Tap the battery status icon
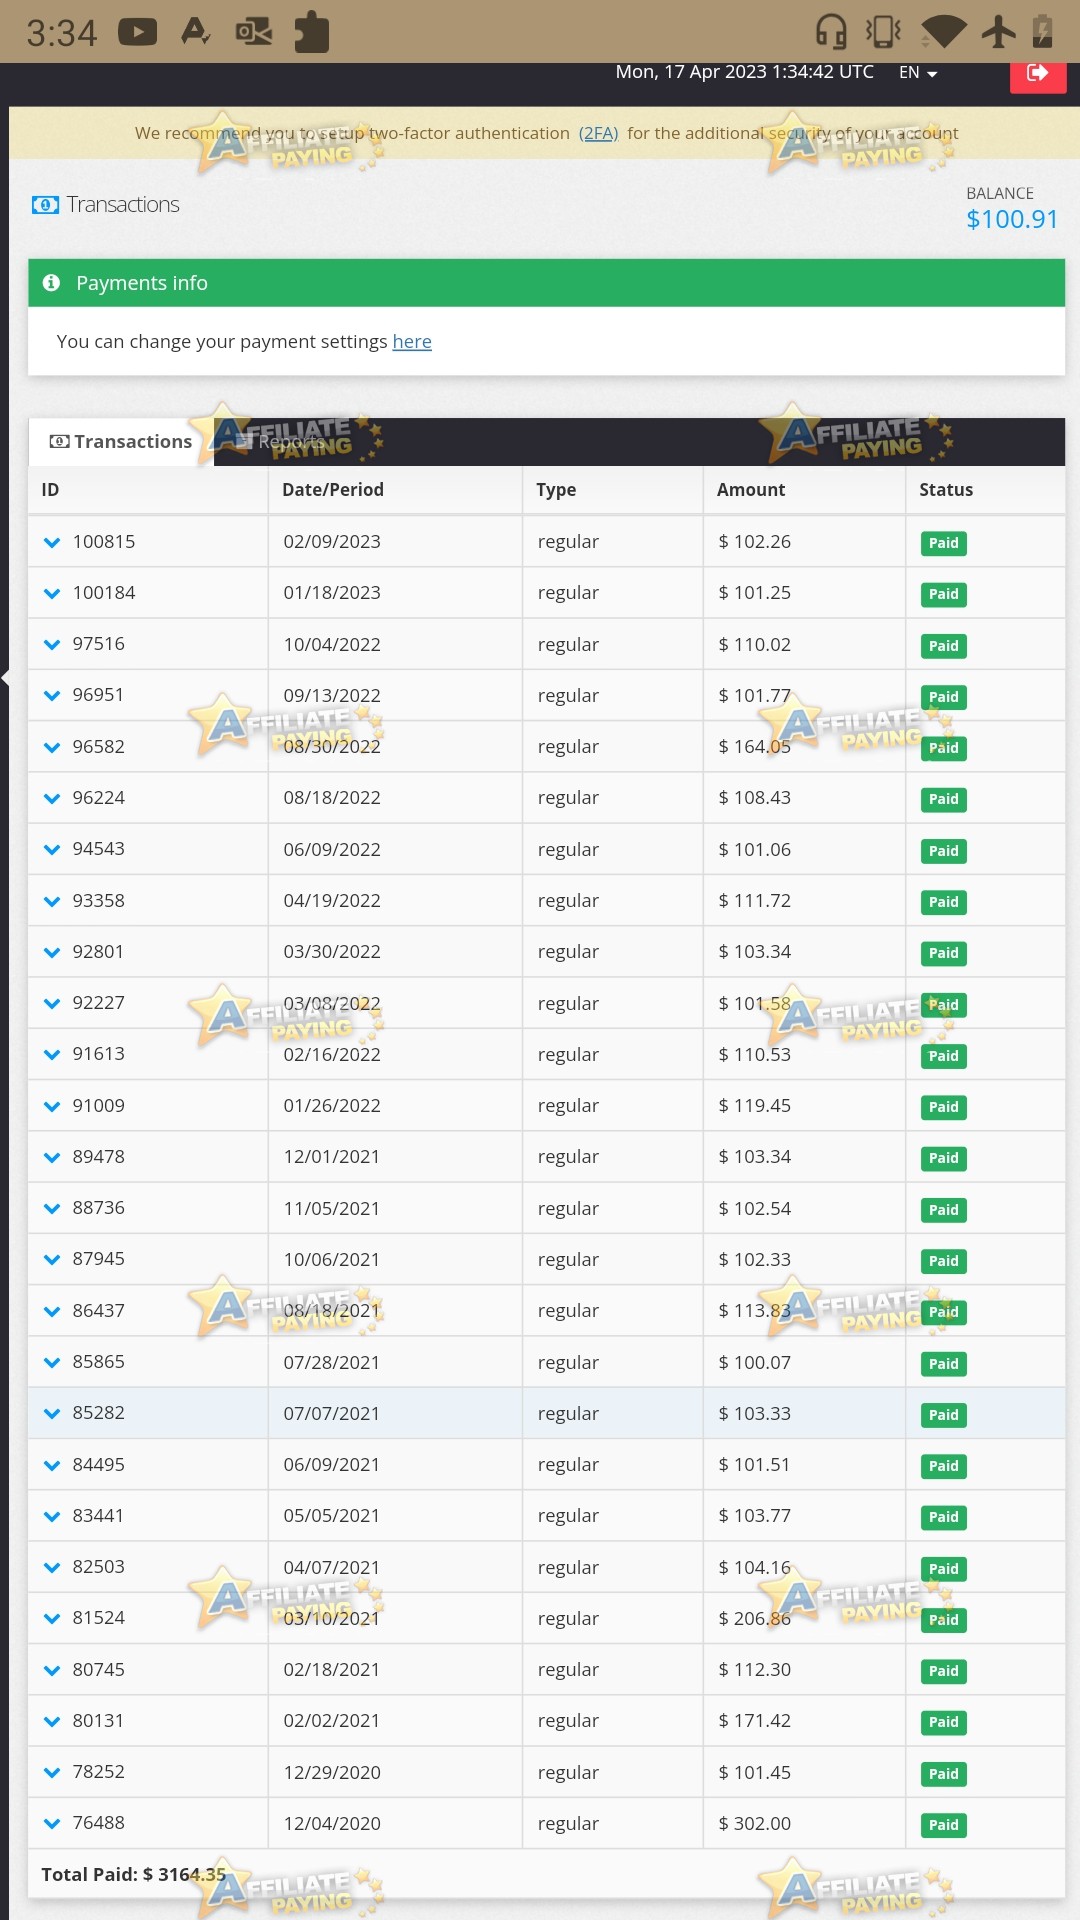The width and height of the screenshot is (1080, 1920). (x=1043, y=31)
